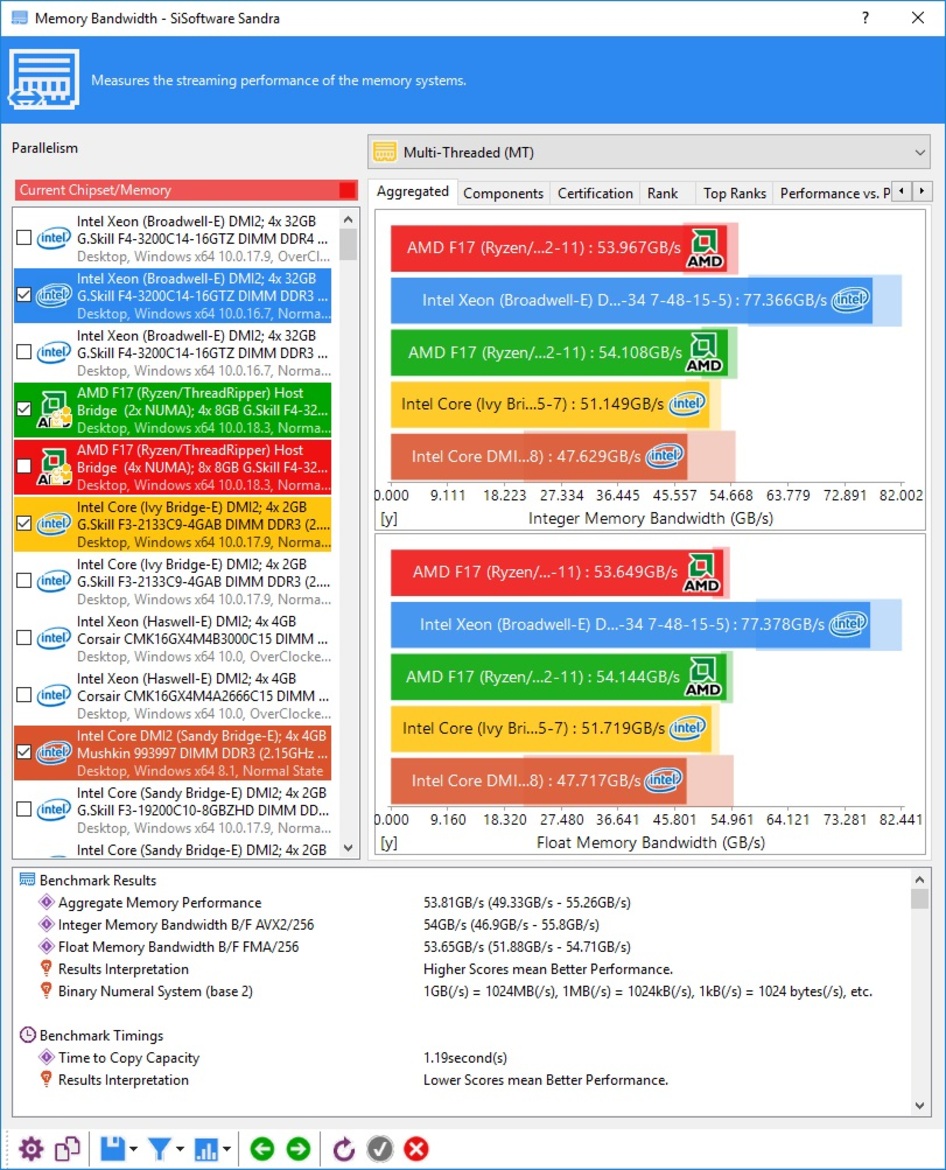
Task: Switch to the Performance vs. P tab
Action: pyautogui.click(x=833, y=193)
